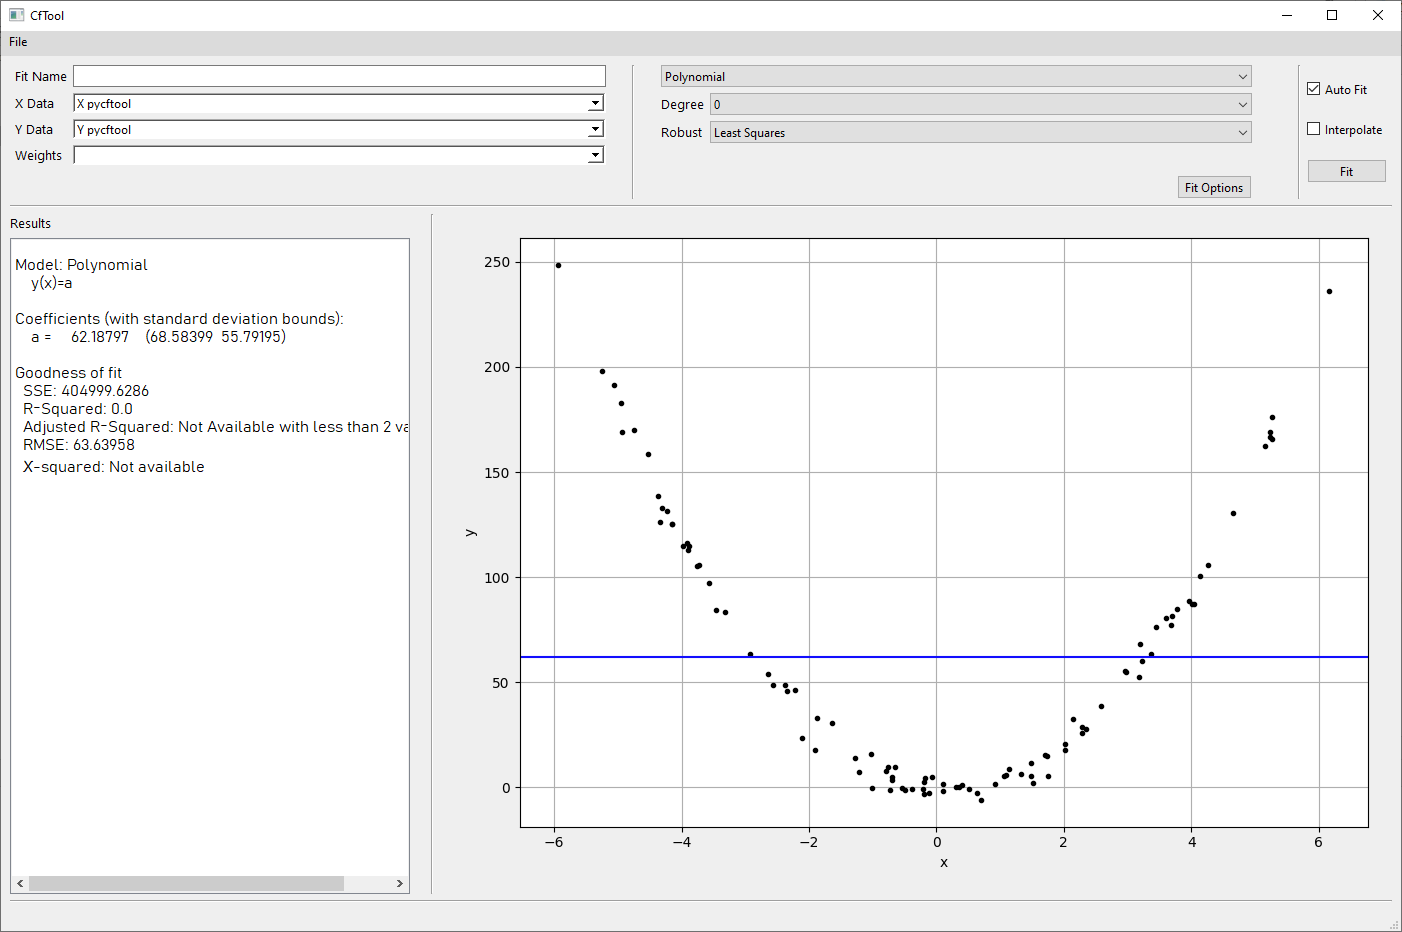Open the Robust Least Squares dropdown
The height and width of the screenshot is (932, 1402).
pos(980,133)
